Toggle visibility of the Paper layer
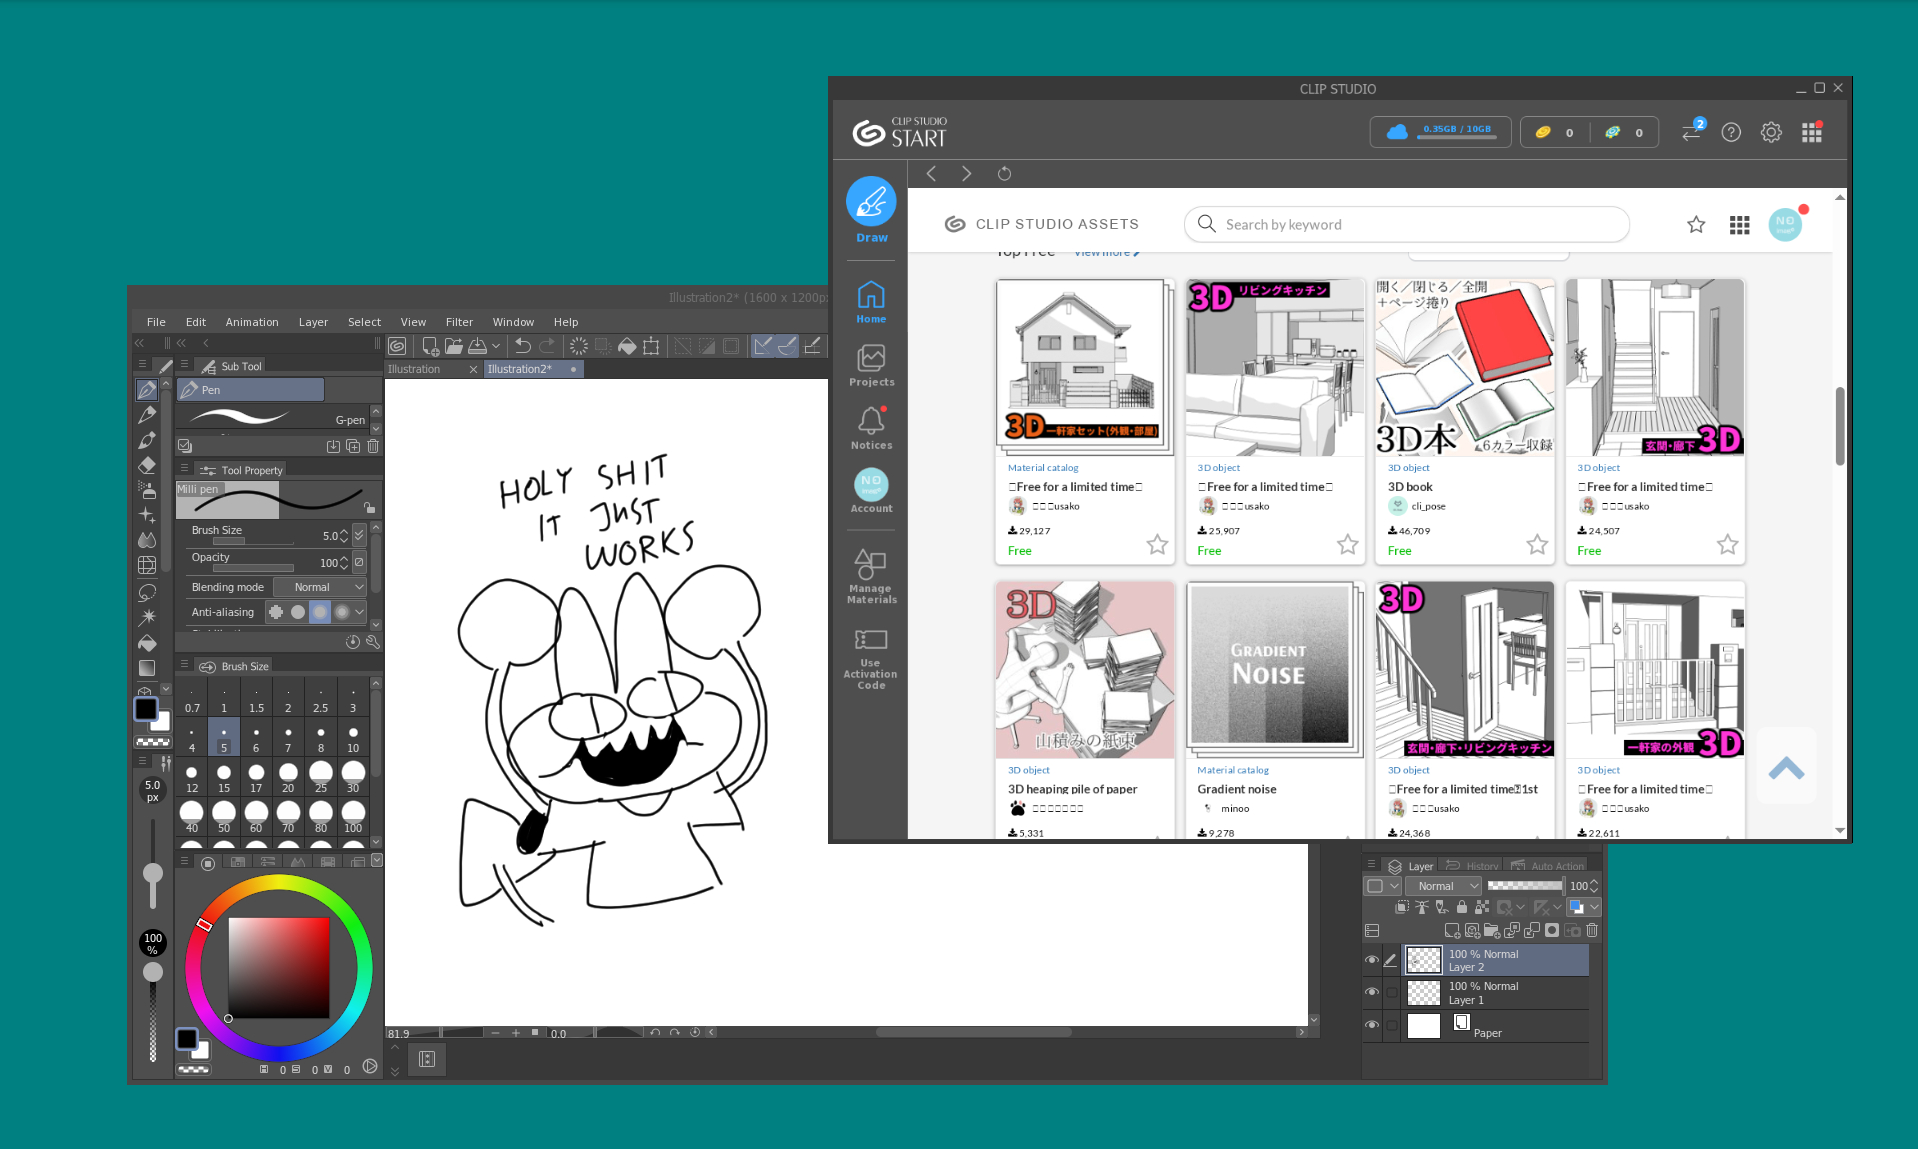1918x1149 pixels. coord(1371,1025)
